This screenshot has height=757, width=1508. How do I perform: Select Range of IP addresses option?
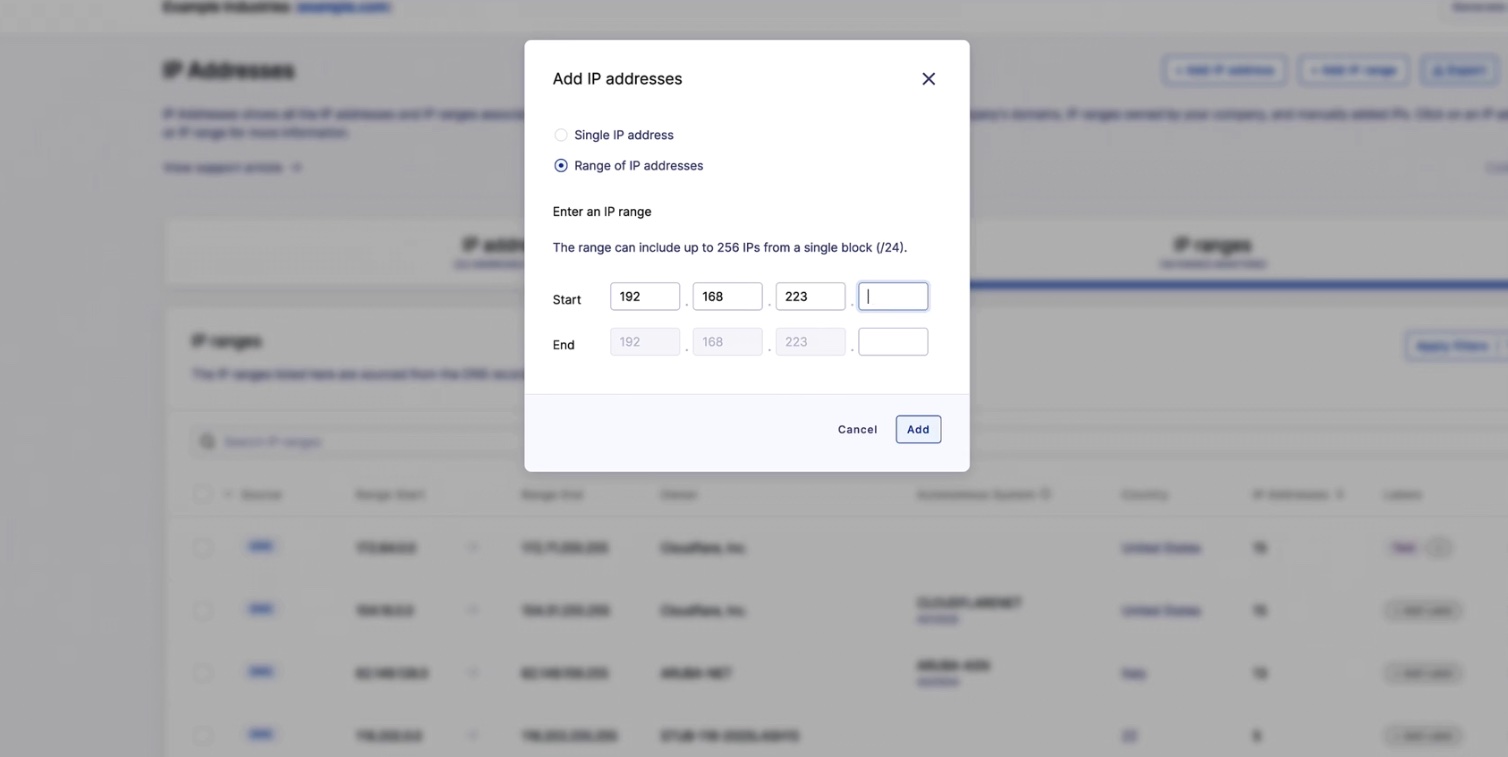tap(628, 166)
